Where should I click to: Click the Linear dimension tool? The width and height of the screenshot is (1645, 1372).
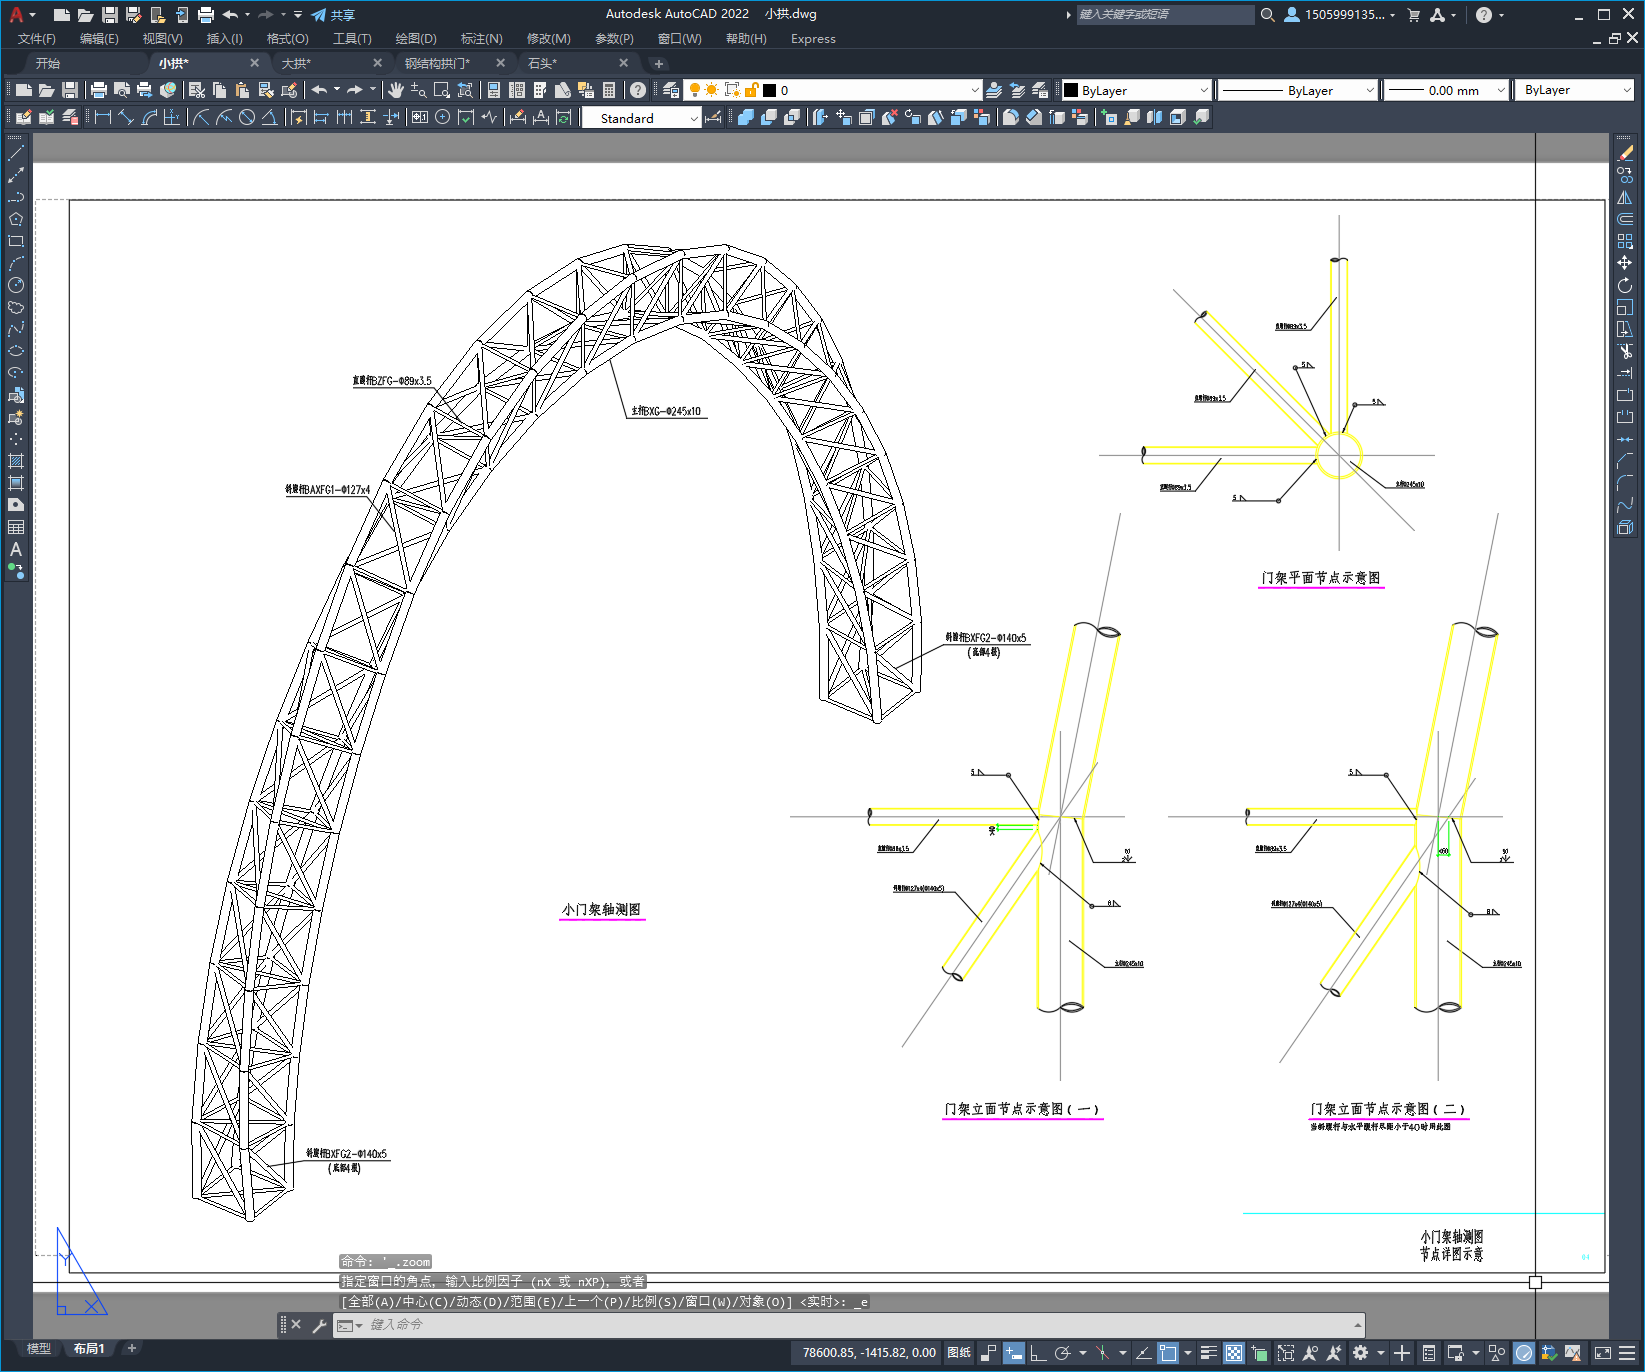pos(102,118)
